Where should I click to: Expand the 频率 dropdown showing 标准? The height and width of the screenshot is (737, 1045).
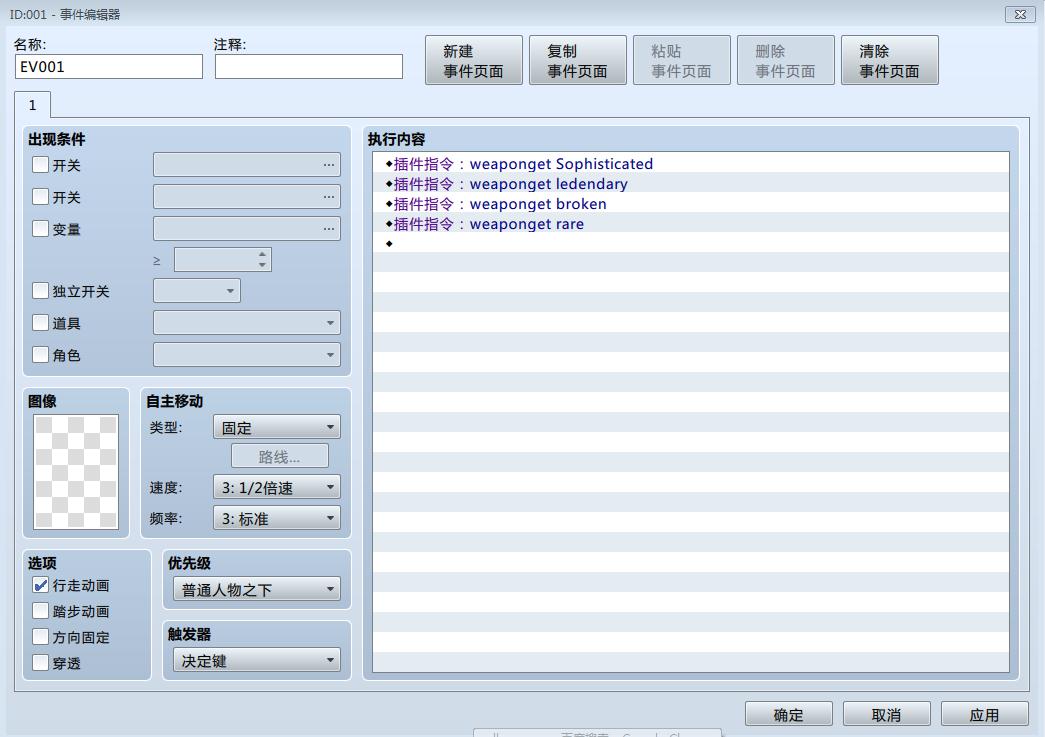click(277, 518)
